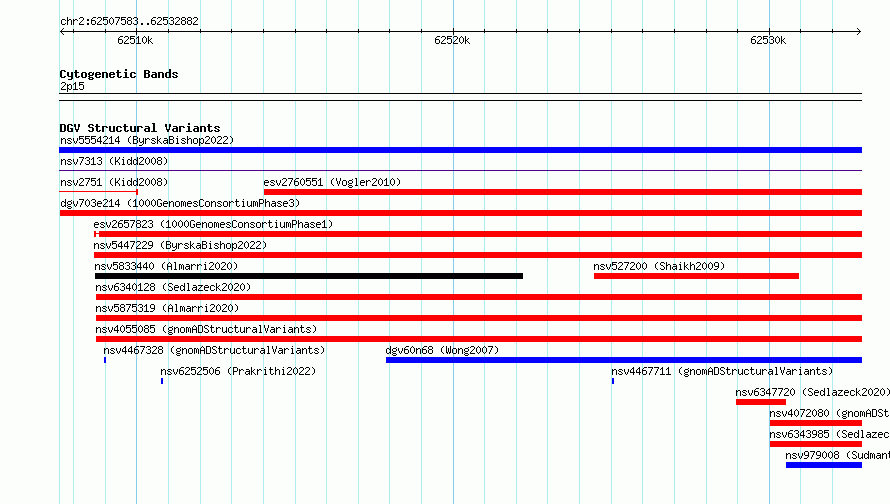Open nsv6252506 (Prakrithi2022) variant label
The image size is (890, 504).
(238, 371)
